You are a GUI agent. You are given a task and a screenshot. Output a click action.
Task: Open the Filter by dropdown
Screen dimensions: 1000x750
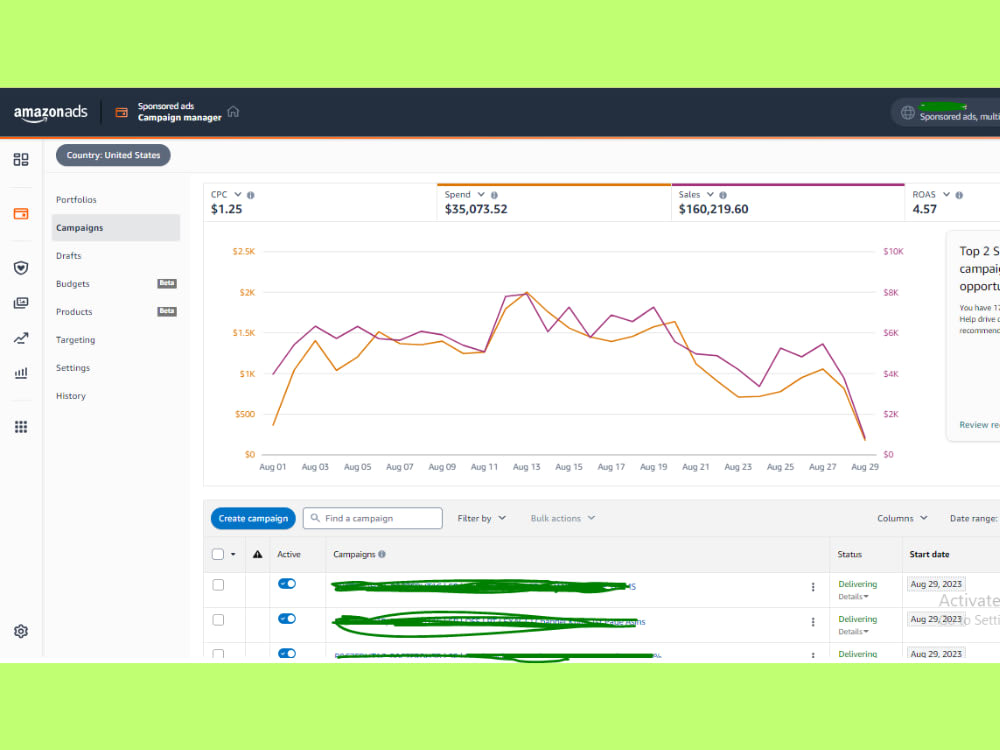(482, 518)
